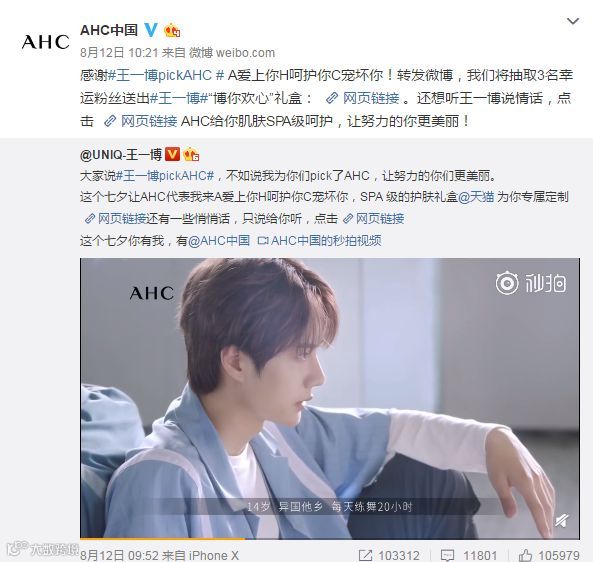
Task: Click the orange video progress bar
Action: [163, 538]
